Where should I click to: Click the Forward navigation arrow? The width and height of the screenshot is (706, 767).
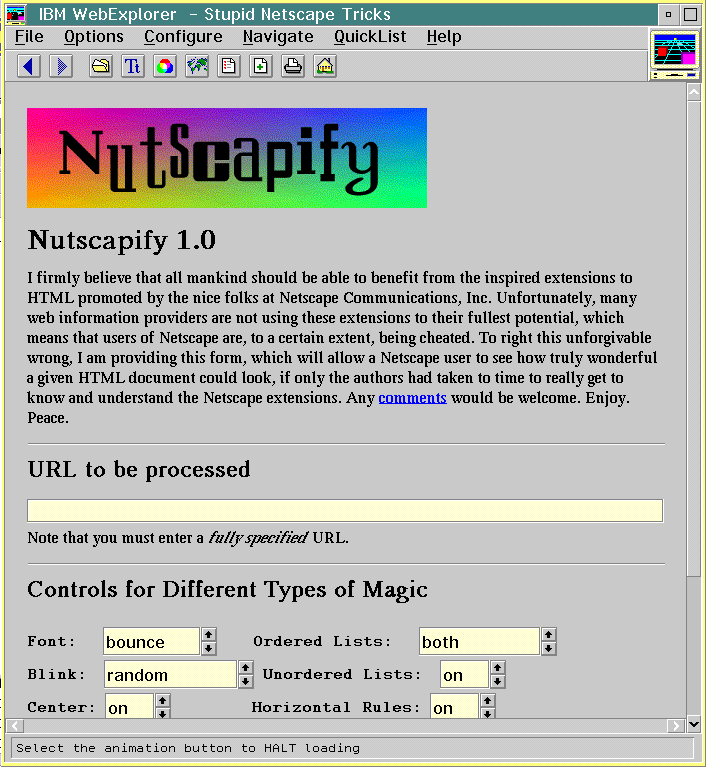click(x=61, y=67)
